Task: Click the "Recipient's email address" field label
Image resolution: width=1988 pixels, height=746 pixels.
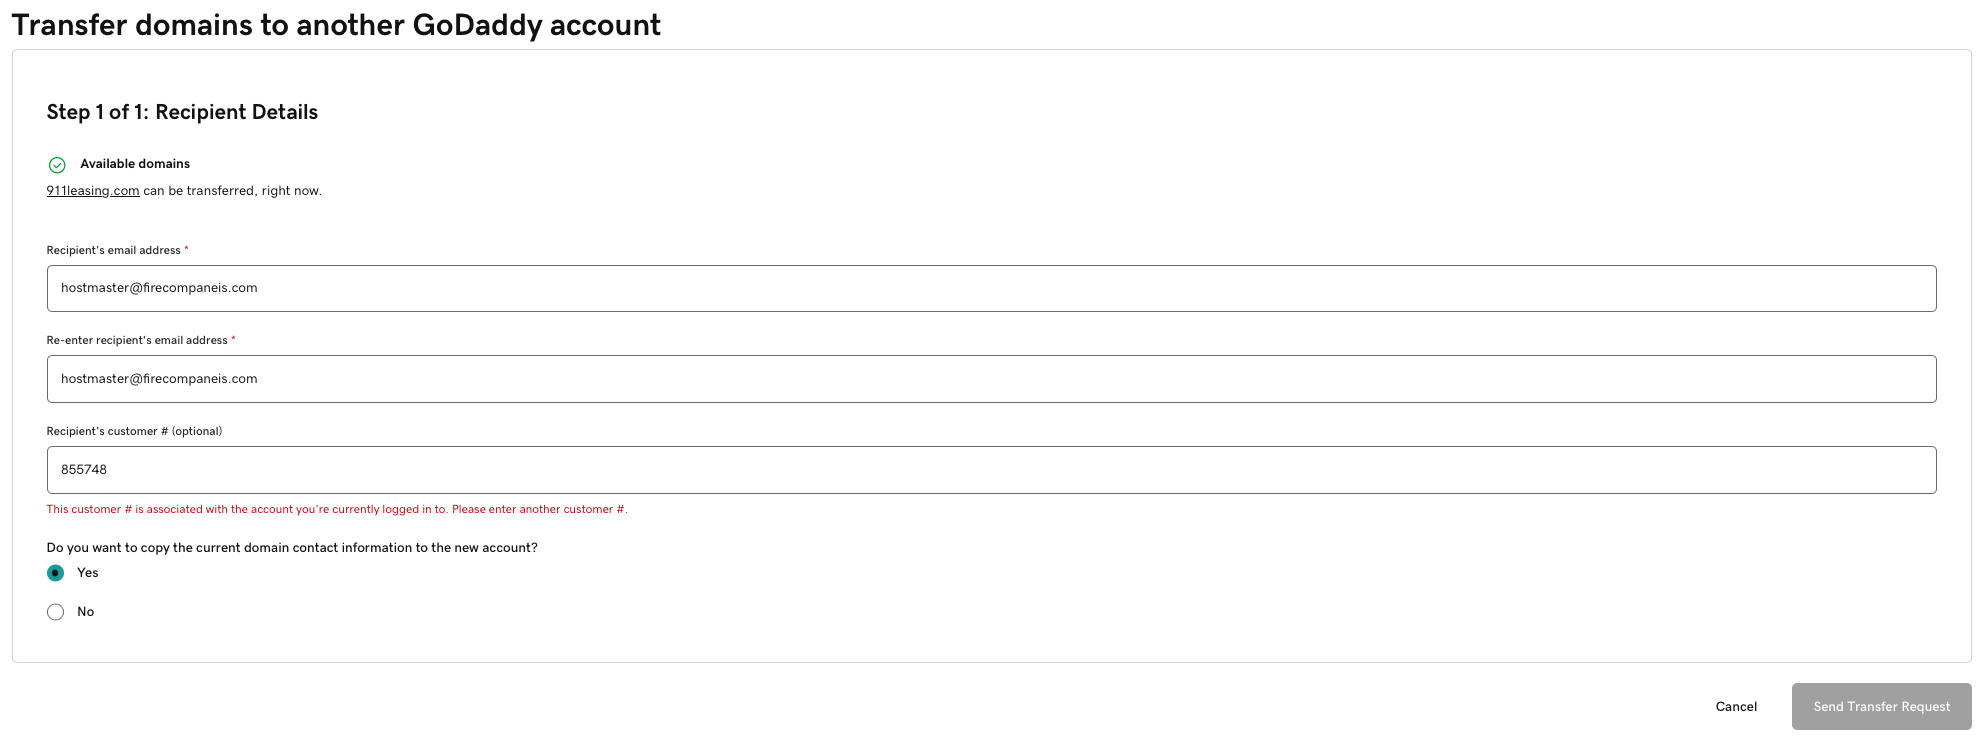Action: tap(113, 251)
